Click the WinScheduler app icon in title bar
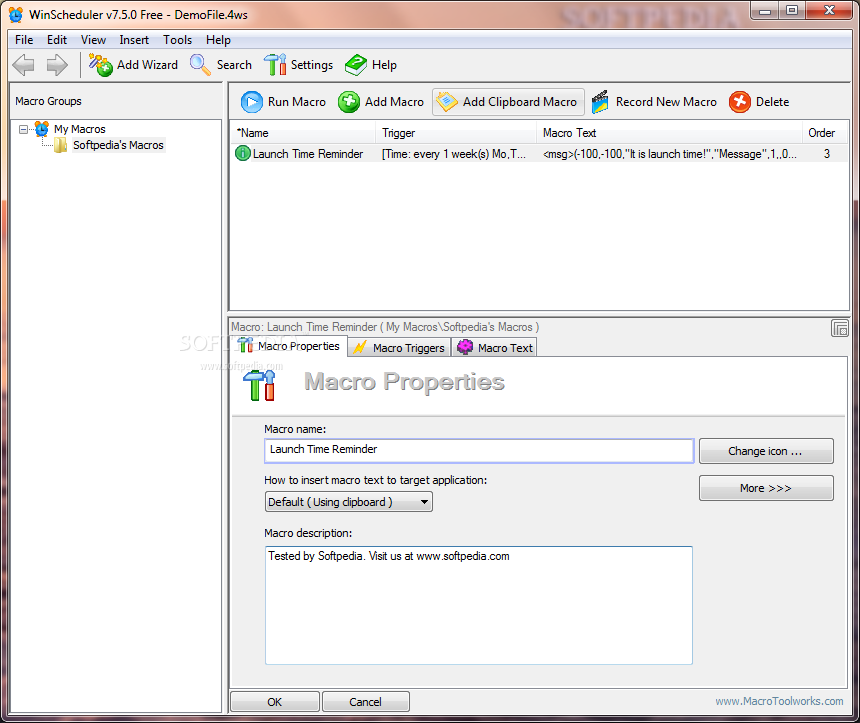This screenshot has height=723, width=860. point(16,15)
